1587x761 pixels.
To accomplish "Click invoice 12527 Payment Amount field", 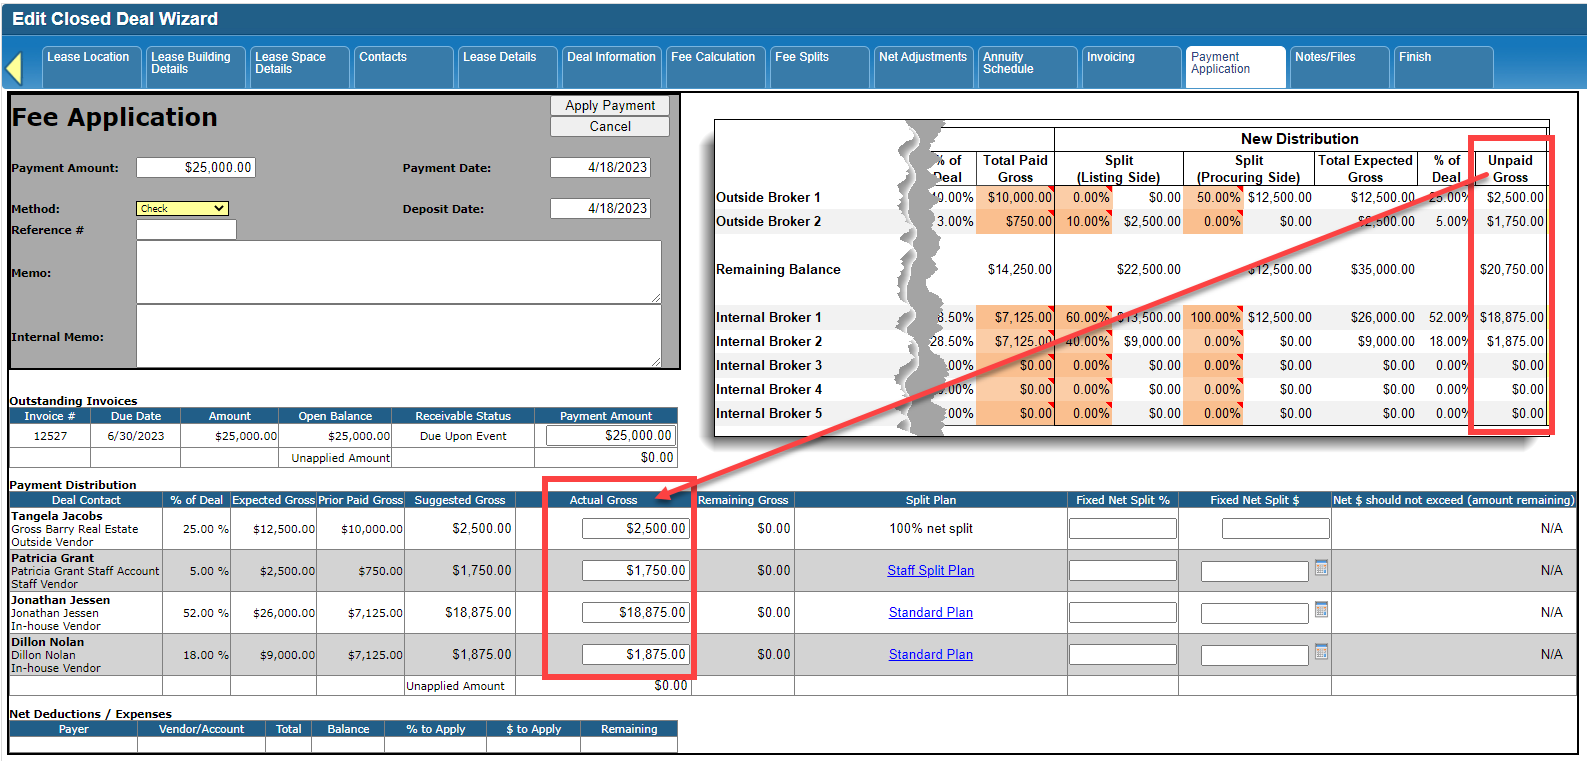I will (610, 436).
